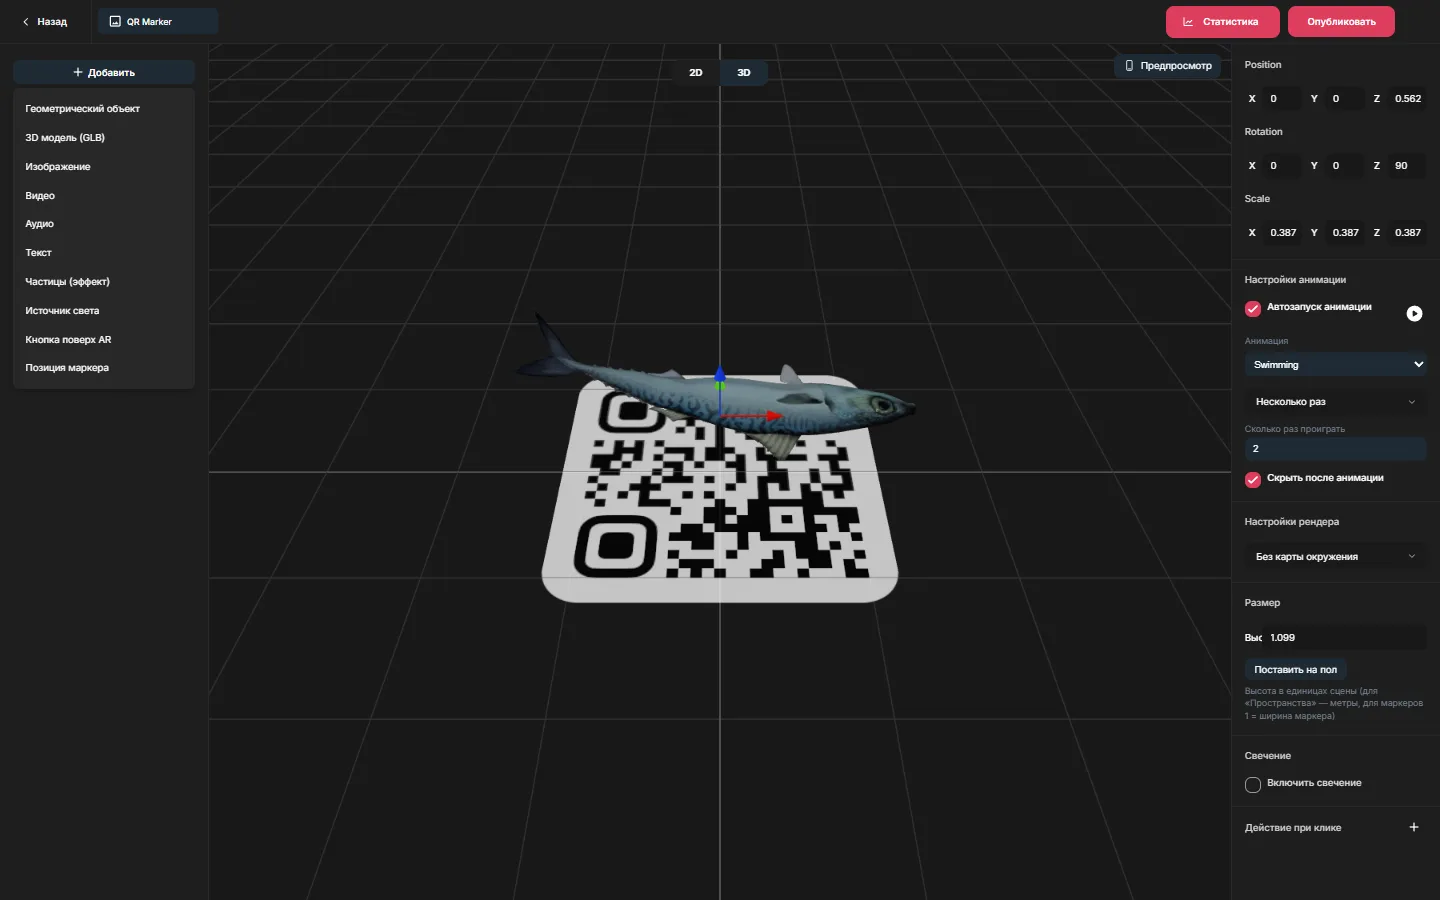Click the Scale Z input field
Screen dimensions: 1440x900
pos(1407,233)
